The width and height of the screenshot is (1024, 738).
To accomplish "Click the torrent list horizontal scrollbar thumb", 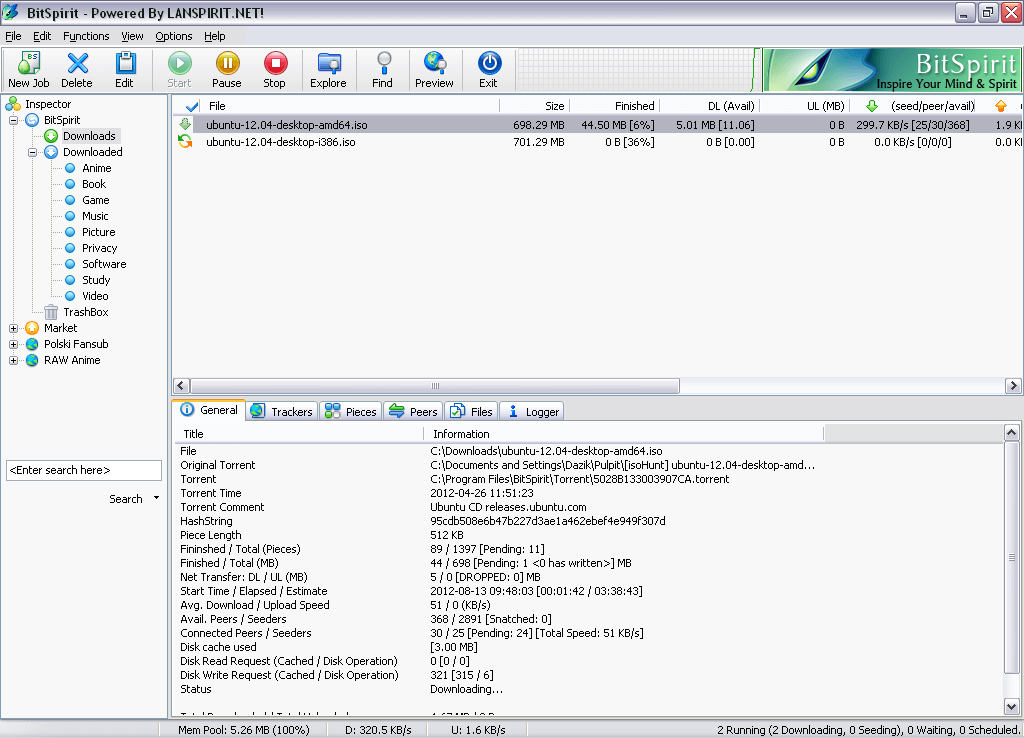I will coord(435,386).
